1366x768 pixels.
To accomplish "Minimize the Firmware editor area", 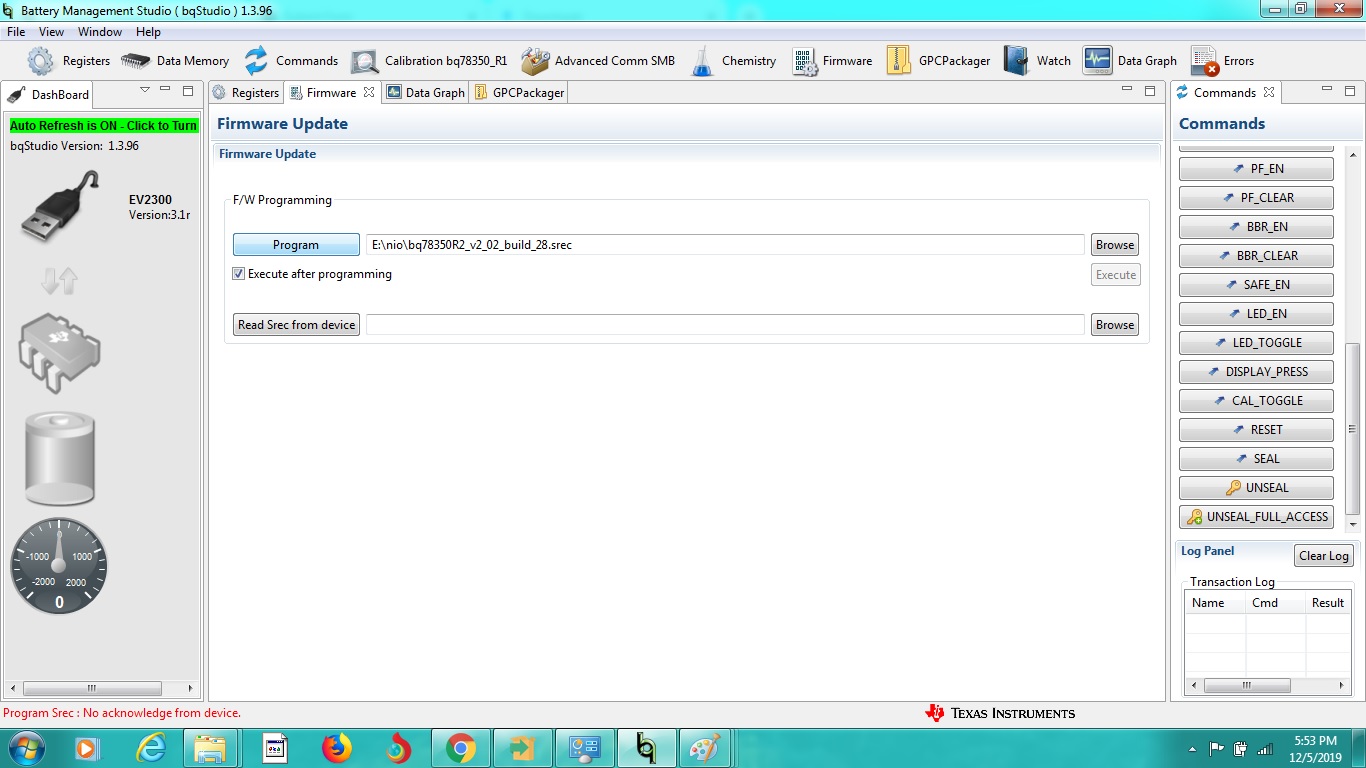I will tap(1126, 90).
